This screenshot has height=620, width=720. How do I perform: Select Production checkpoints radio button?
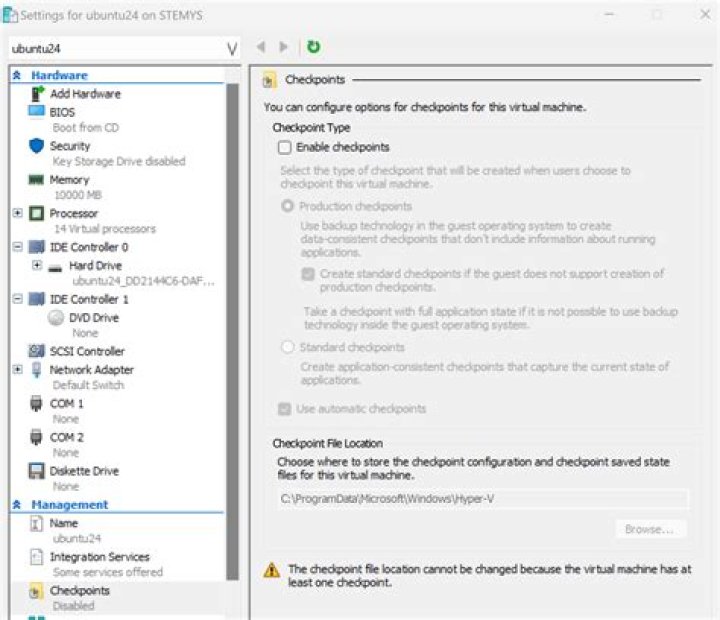coord(287,206)
